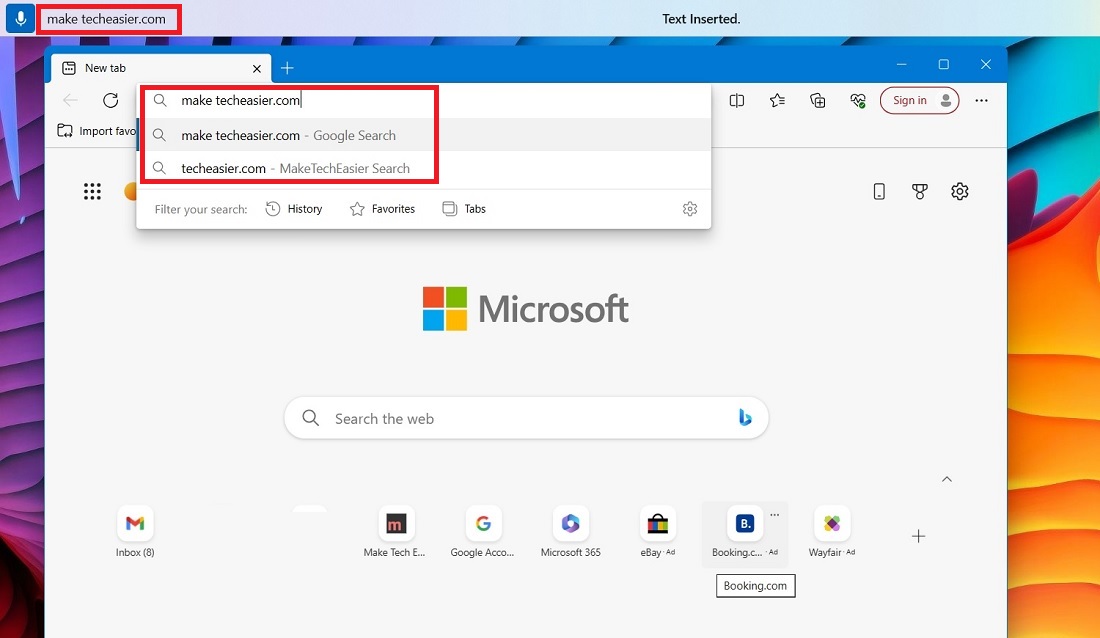Screen dimensions: 1100x638
Task: Open the Split screen icon in toolbar
Action: click(737, 100)
